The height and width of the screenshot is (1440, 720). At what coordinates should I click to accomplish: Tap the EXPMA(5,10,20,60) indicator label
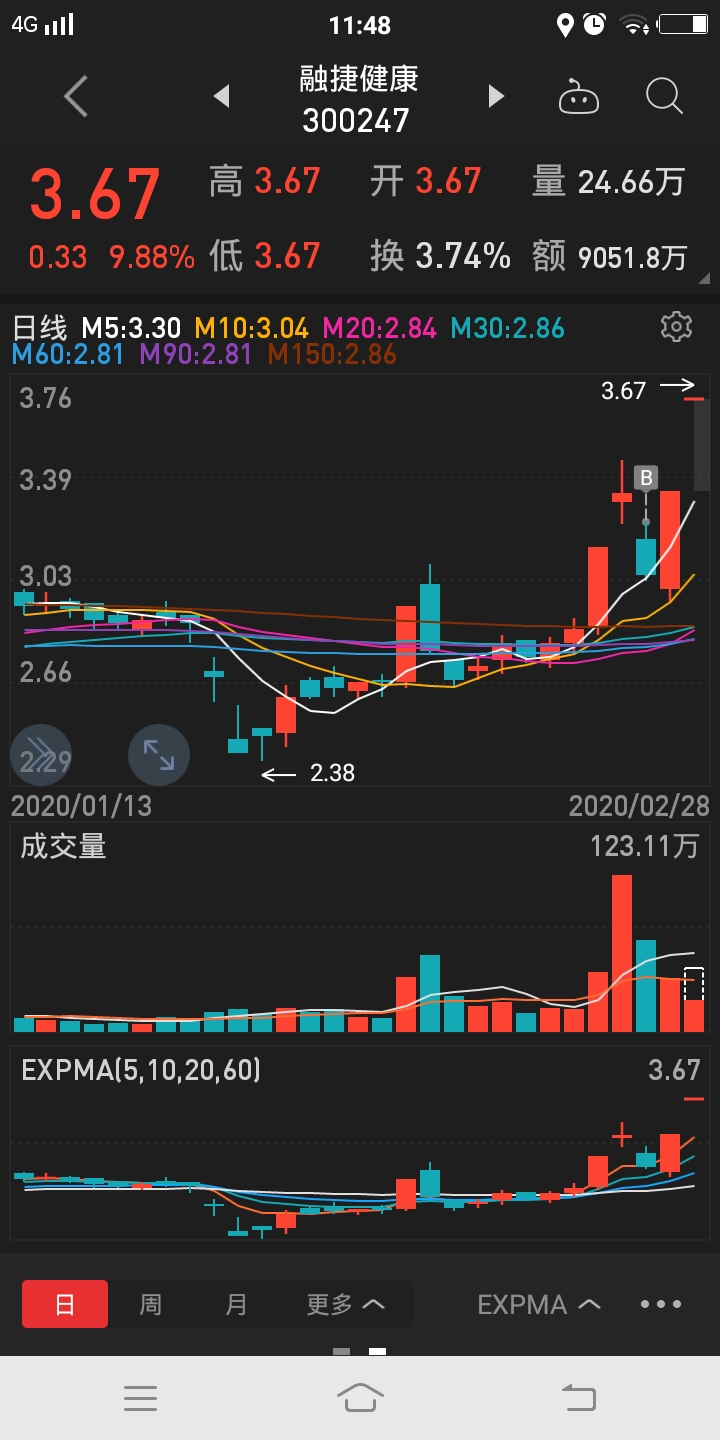coord(141,1071)
